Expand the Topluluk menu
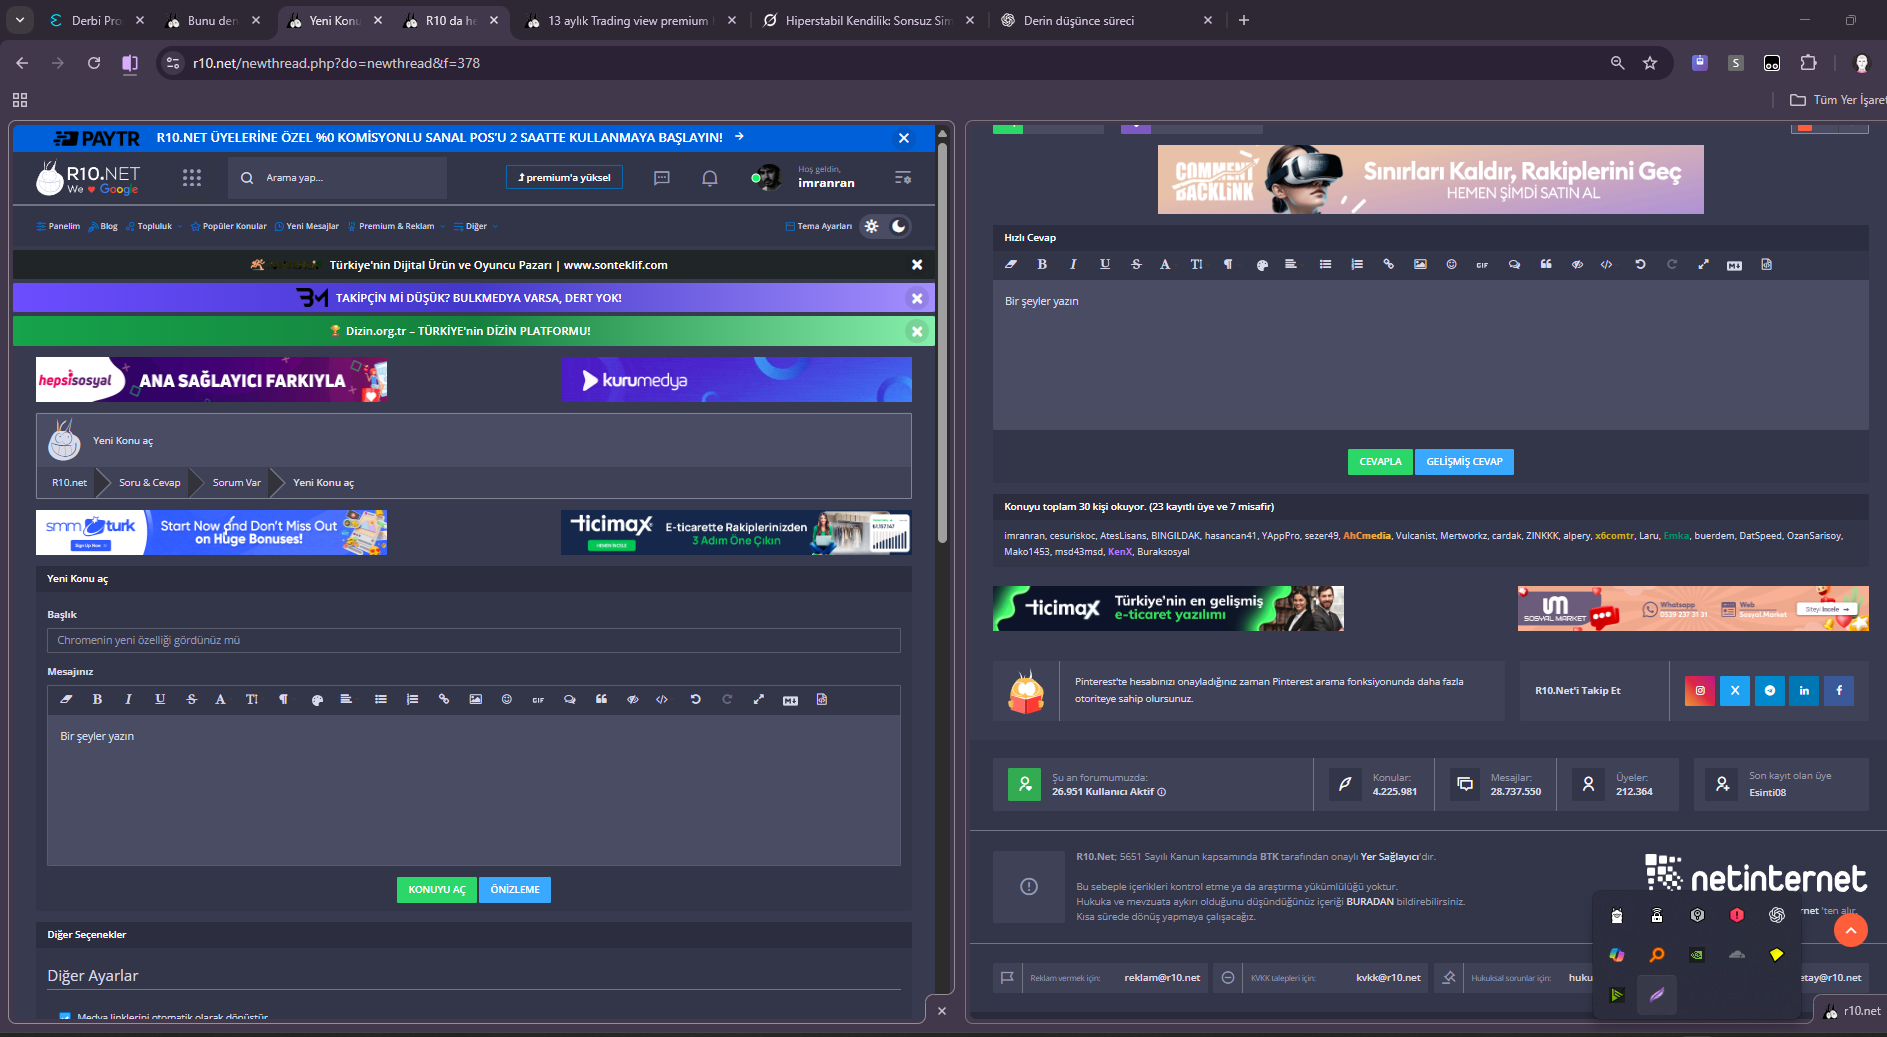1887x1037 pixels. tap(153, 226)
